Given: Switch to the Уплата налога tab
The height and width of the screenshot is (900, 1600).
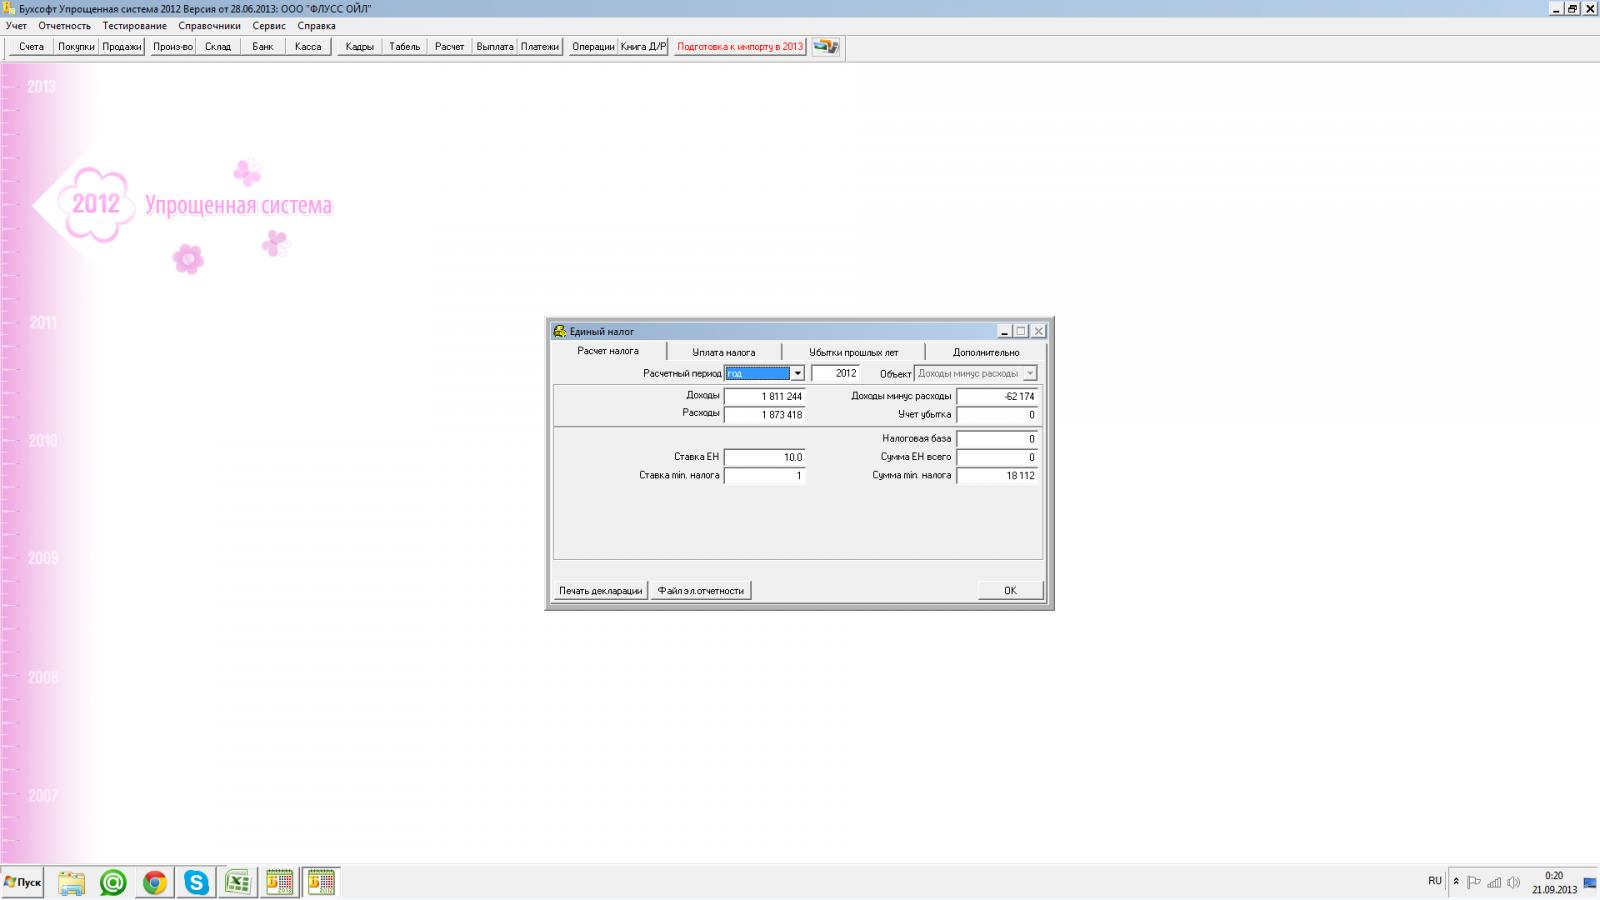Looking at the screenshot, I should (x=723, y=352).
